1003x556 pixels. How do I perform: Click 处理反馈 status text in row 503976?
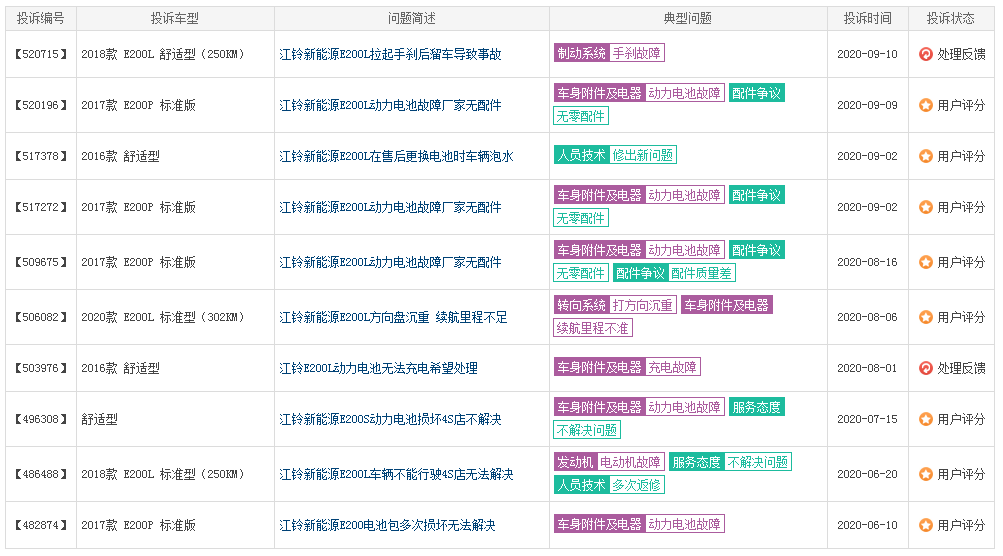click(961, 369)
